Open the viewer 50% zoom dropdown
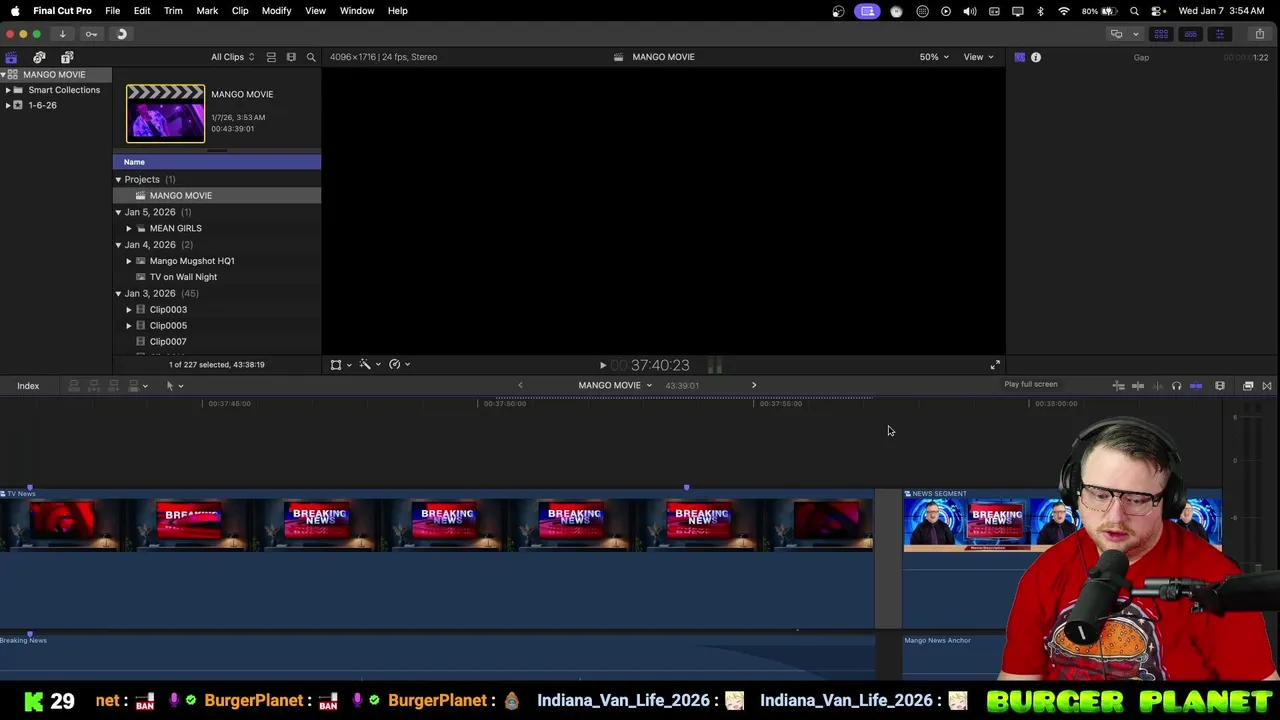 (934, 57)
